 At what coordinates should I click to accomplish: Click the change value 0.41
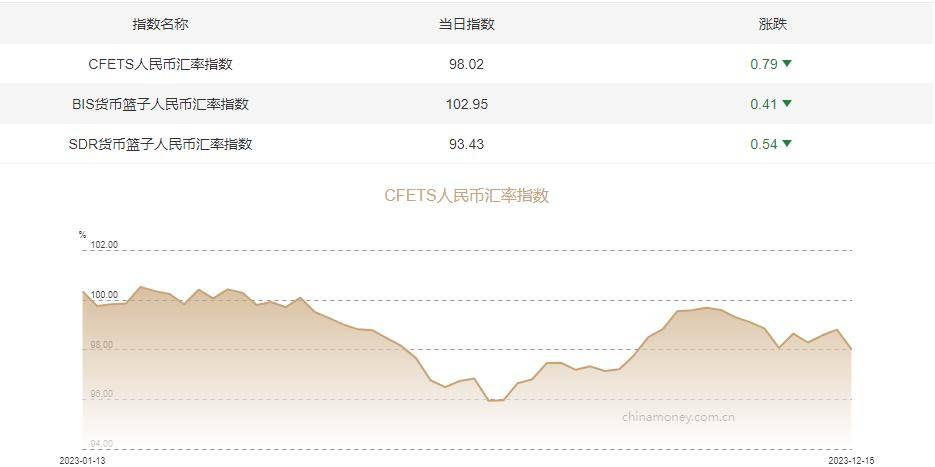click(764, 104)
